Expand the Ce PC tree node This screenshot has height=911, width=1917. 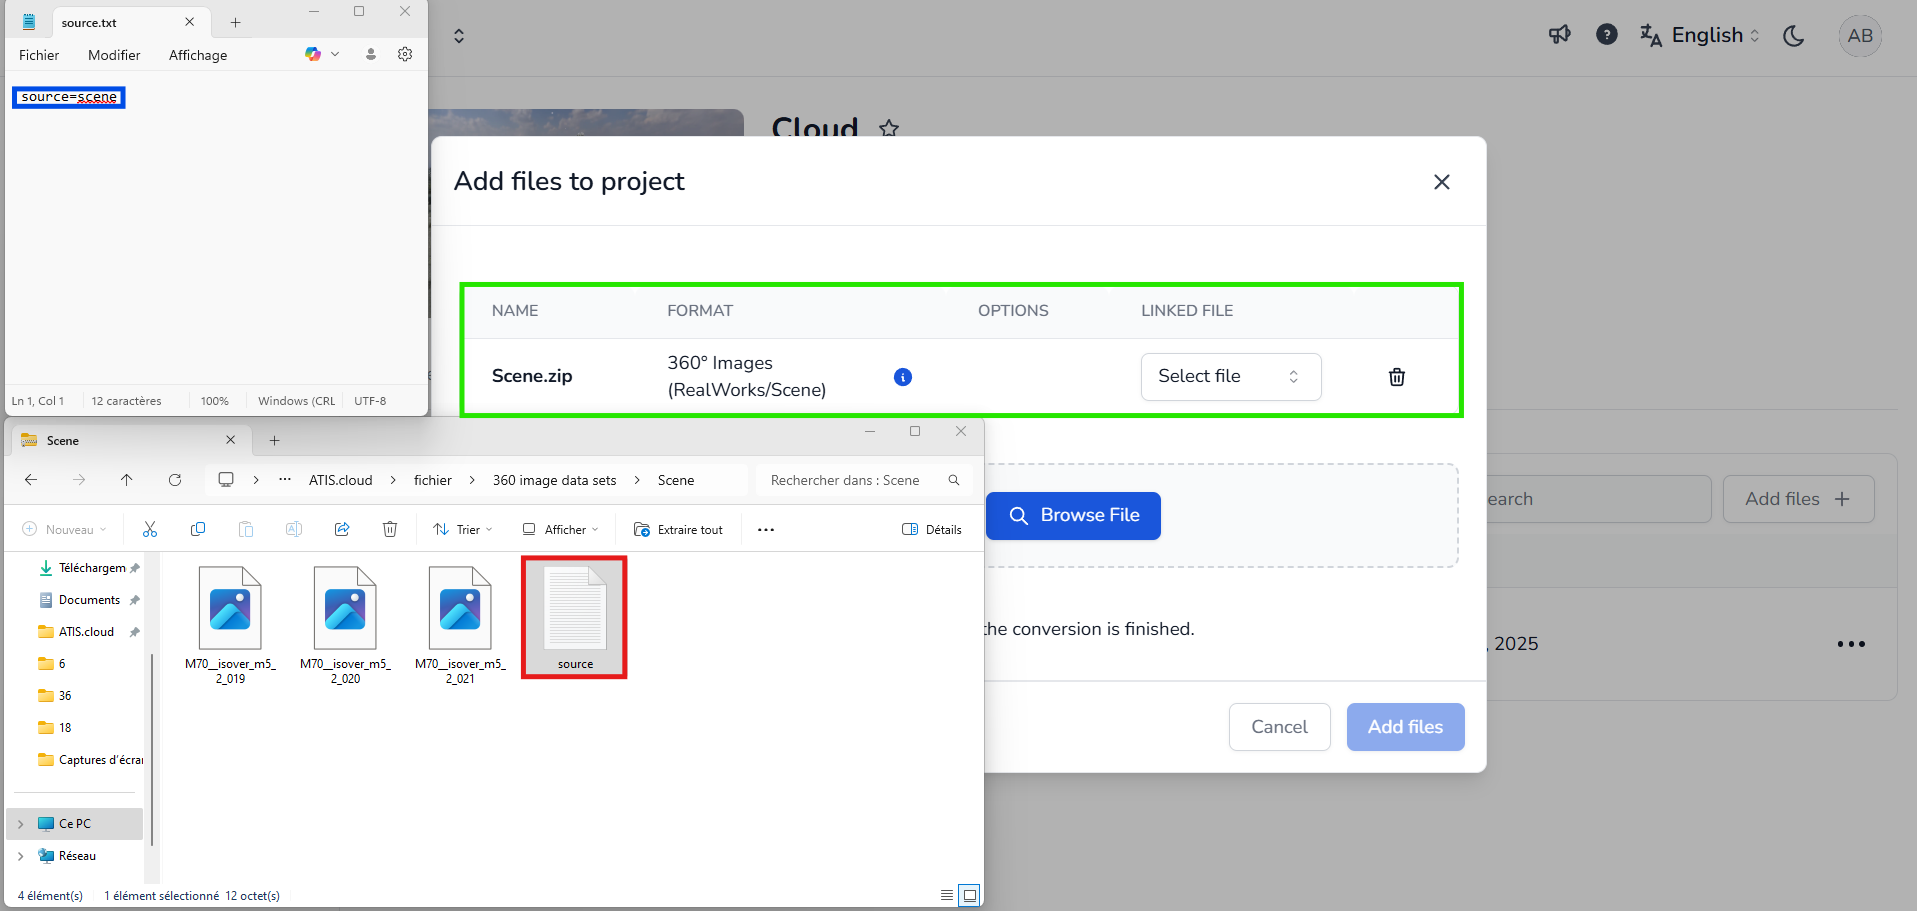[21, 824]
